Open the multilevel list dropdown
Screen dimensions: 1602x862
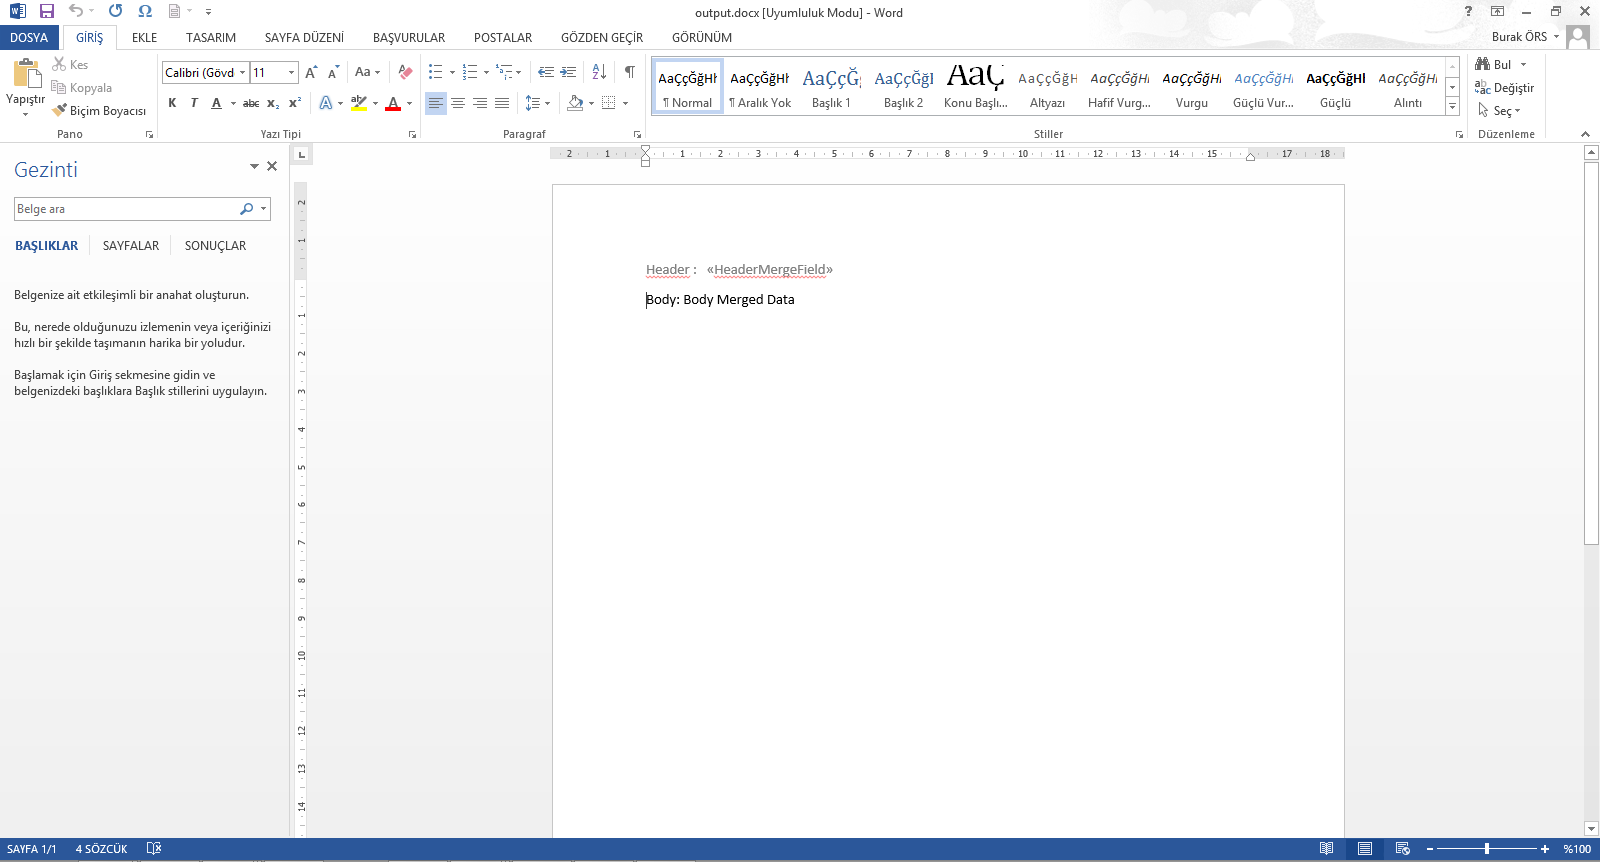pos(518,72)
